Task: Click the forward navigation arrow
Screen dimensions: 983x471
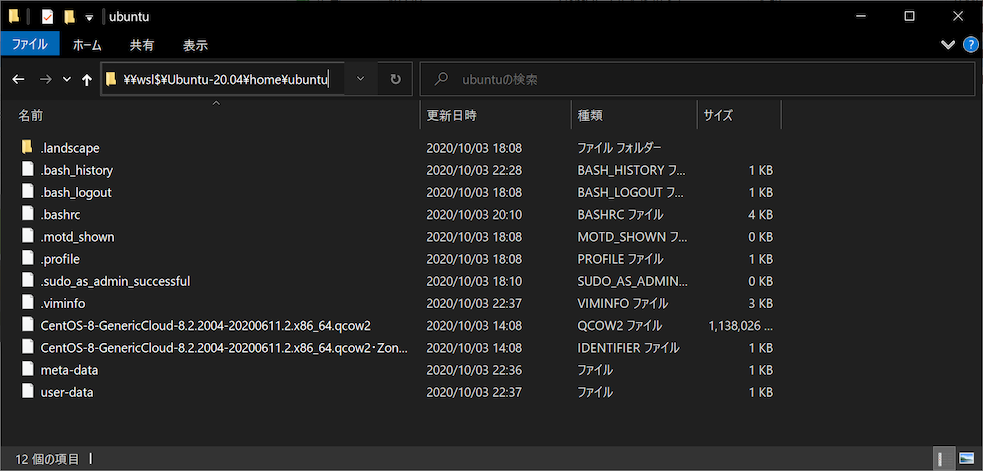Action: point(45,79)
